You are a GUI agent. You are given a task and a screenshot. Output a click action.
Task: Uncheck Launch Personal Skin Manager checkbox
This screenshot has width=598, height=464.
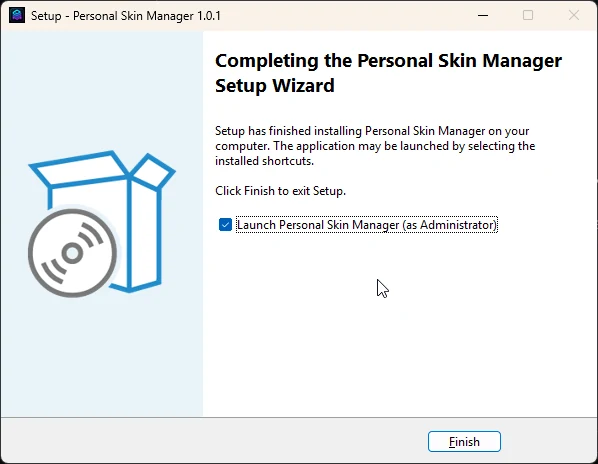point(225,225)
